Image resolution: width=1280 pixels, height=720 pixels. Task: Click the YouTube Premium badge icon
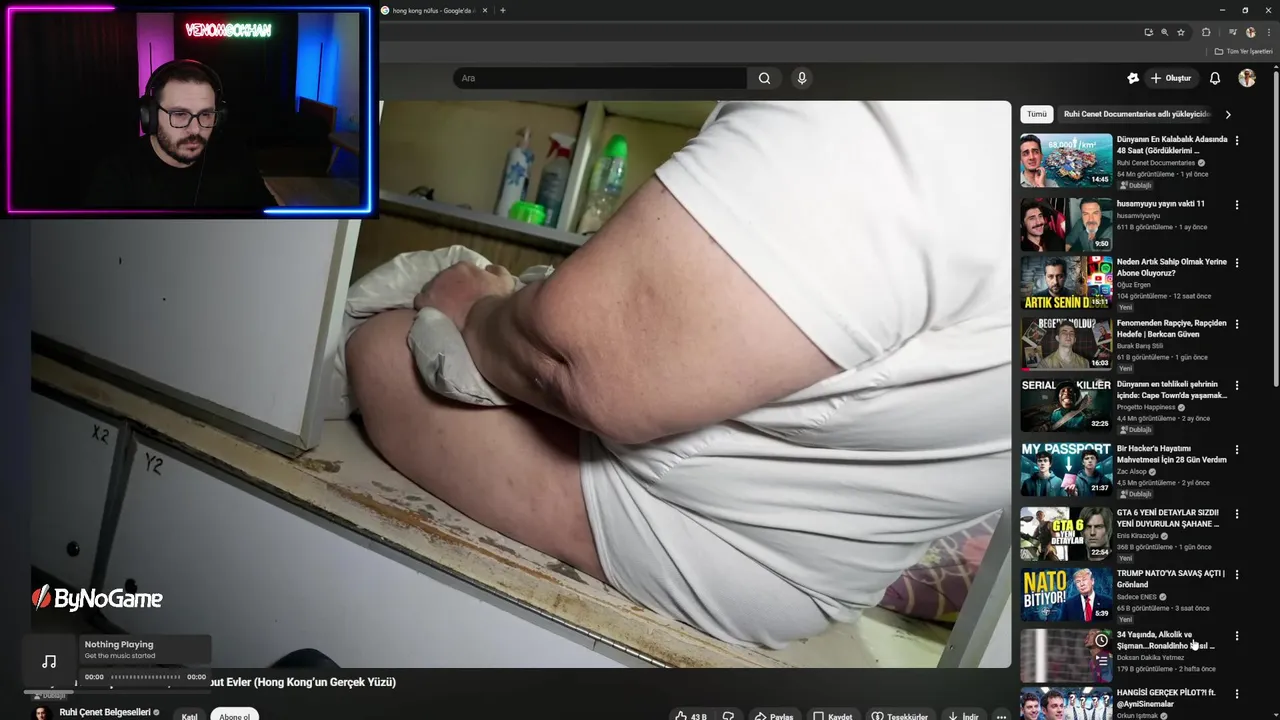1133,78
